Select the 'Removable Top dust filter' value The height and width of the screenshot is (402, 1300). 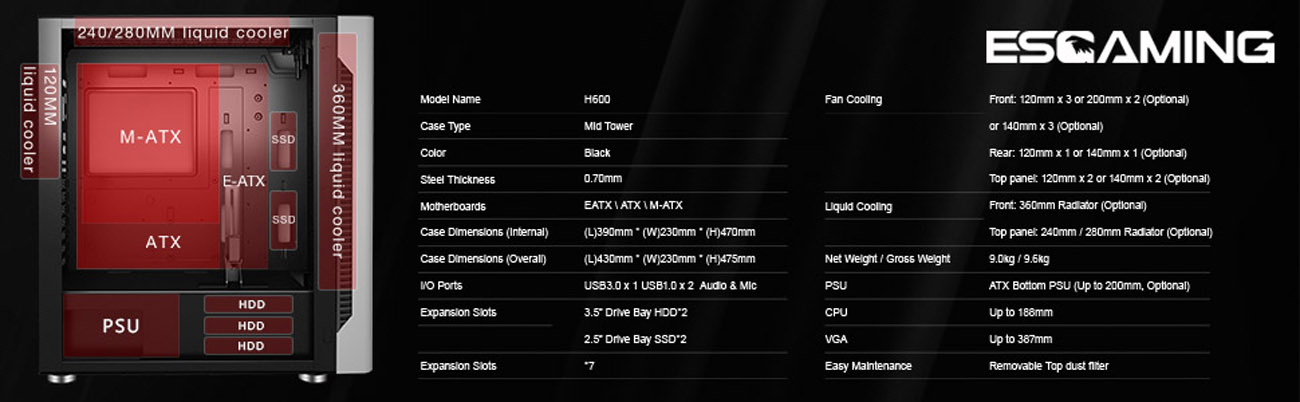point(1048,366)
